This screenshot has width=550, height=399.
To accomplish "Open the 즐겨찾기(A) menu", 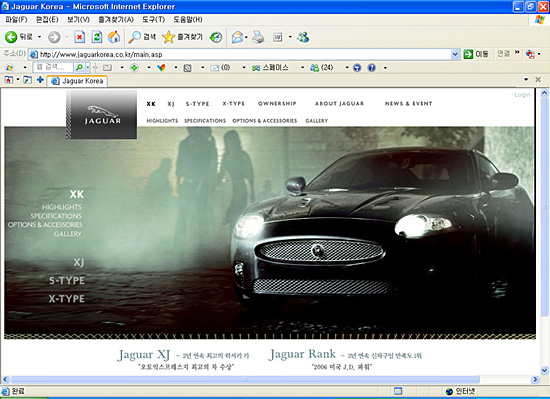I will click(116, 19).
